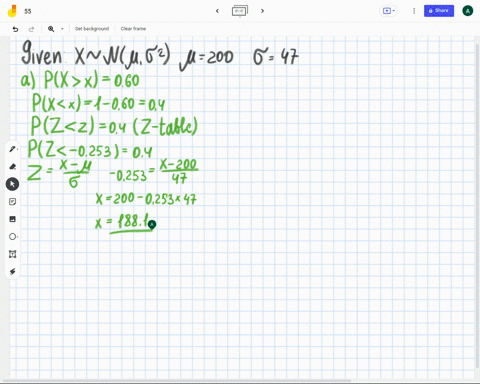This screenshot has height=384, width=480.
Task: Choose the Add image tool
Action: [x=12, y=219]
